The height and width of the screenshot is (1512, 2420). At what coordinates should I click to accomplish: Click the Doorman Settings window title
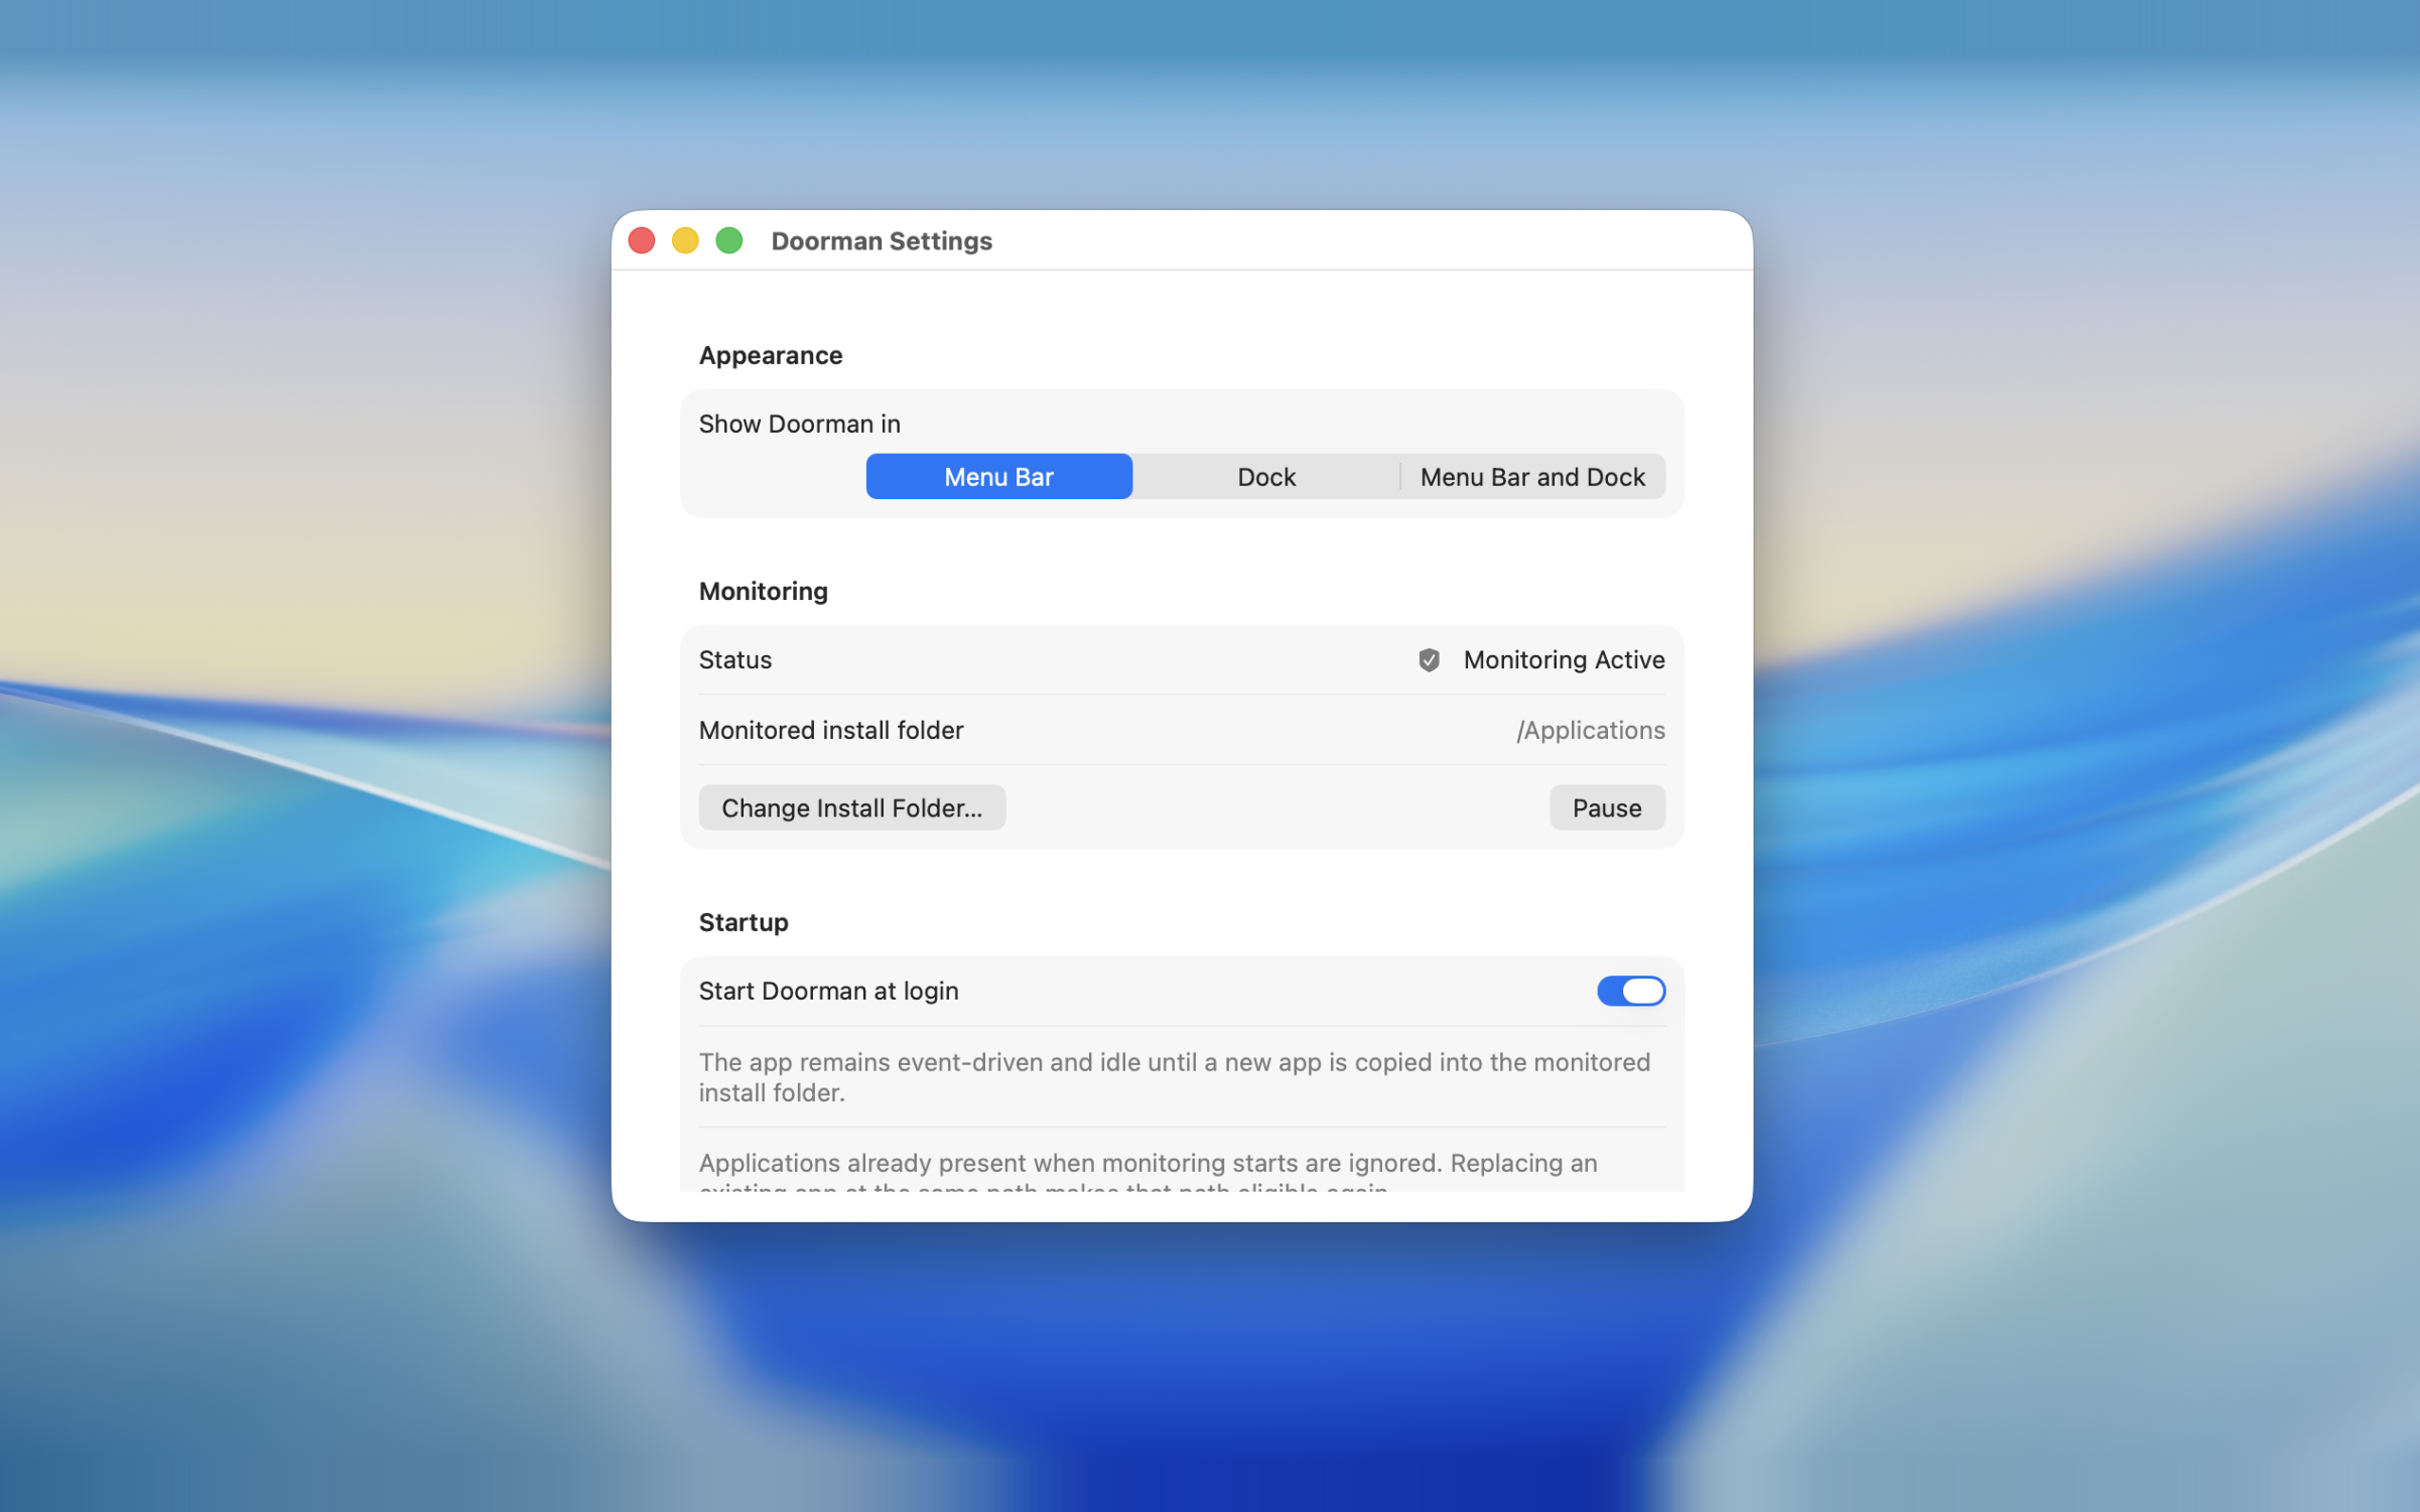[881, 241]
